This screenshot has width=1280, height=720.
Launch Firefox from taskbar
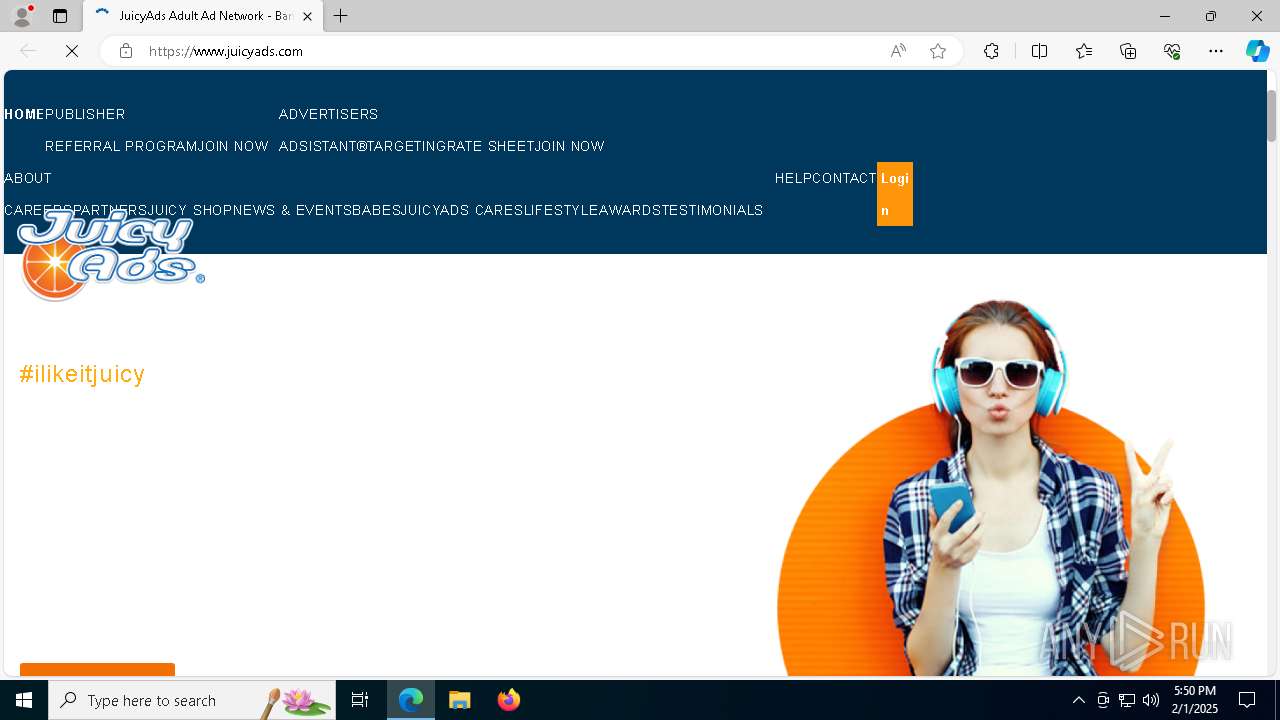[x=509, y=700]
